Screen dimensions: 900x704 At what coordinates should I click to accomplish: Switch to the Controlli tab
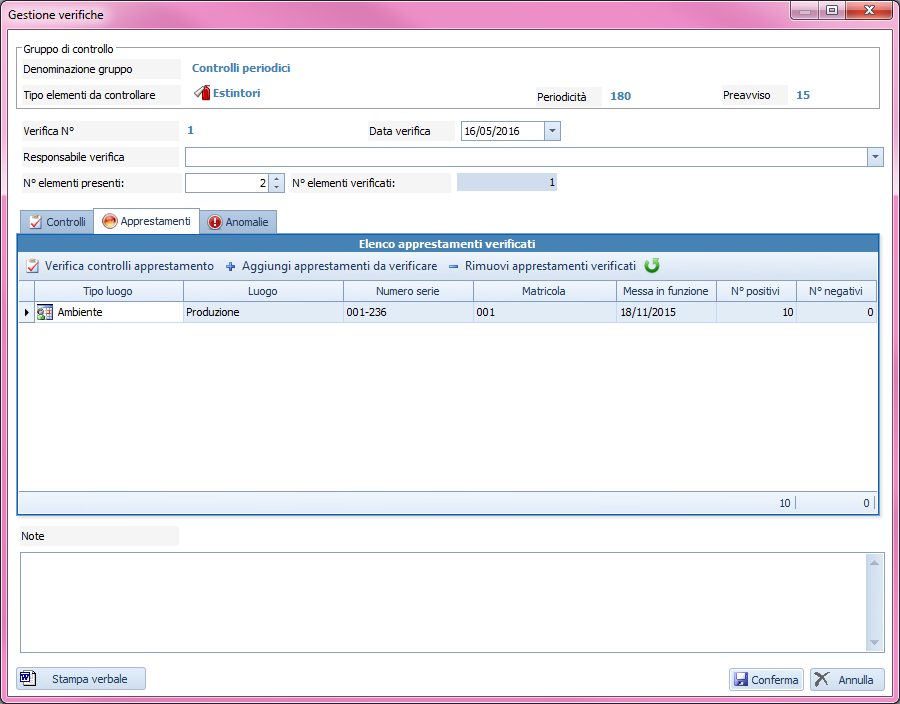57,222
